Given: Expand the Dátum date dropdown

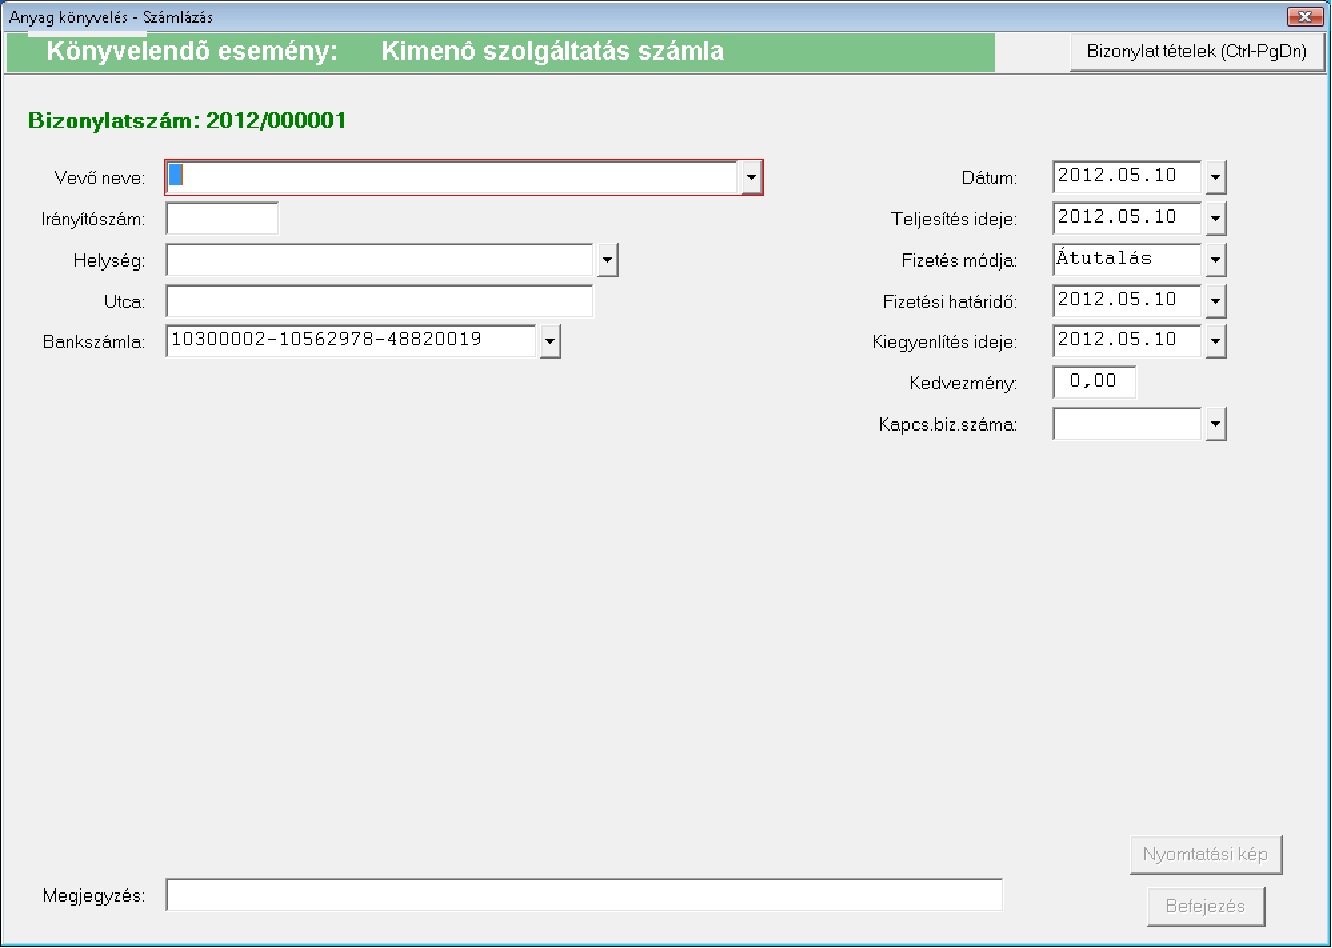Looking at the screenshot, I should pyautogui.click(x=1215, y=178).
